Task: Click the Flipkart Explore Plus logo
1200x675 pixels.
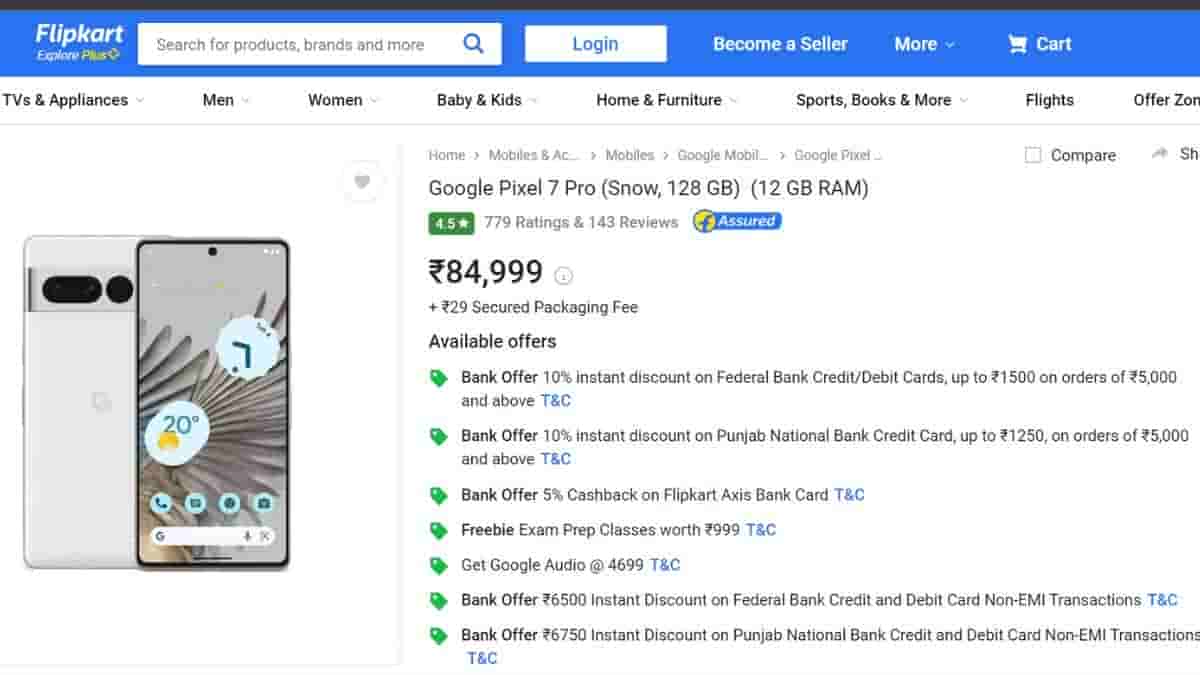Action: pyautogui.click(x=78, y=42)
